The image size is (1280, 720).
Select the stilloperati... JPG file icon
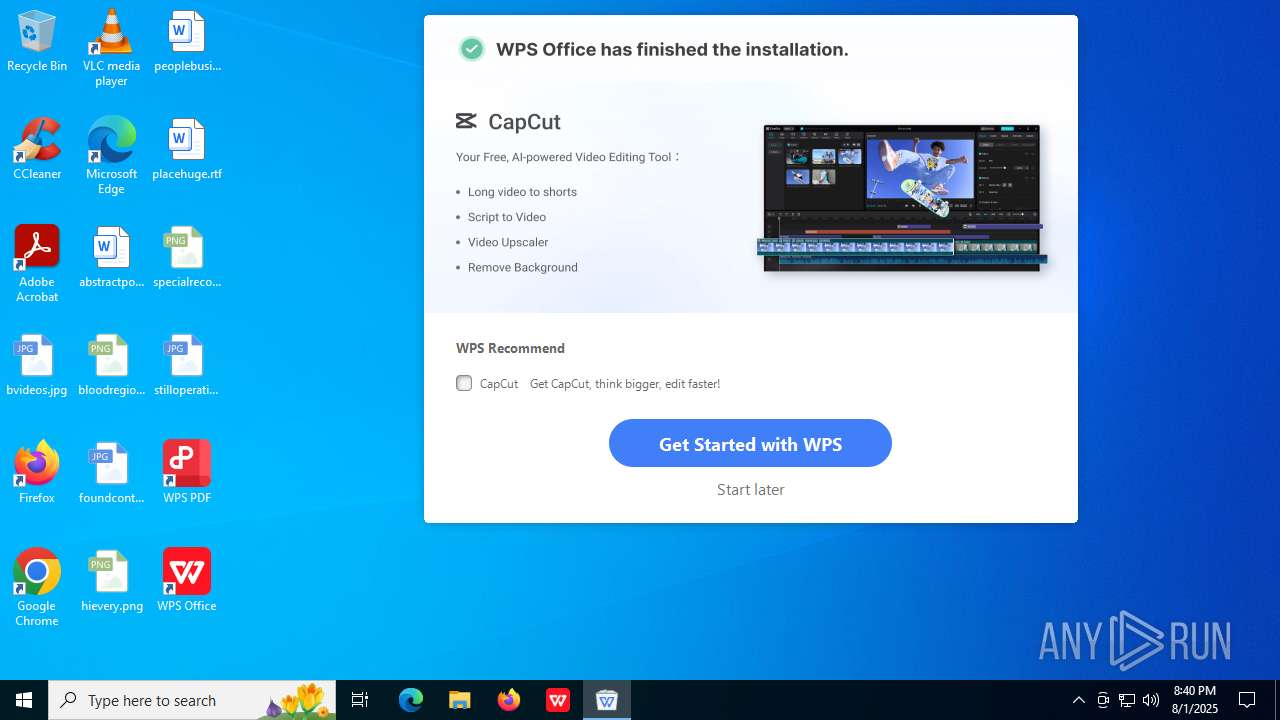[x=187, y=365]
